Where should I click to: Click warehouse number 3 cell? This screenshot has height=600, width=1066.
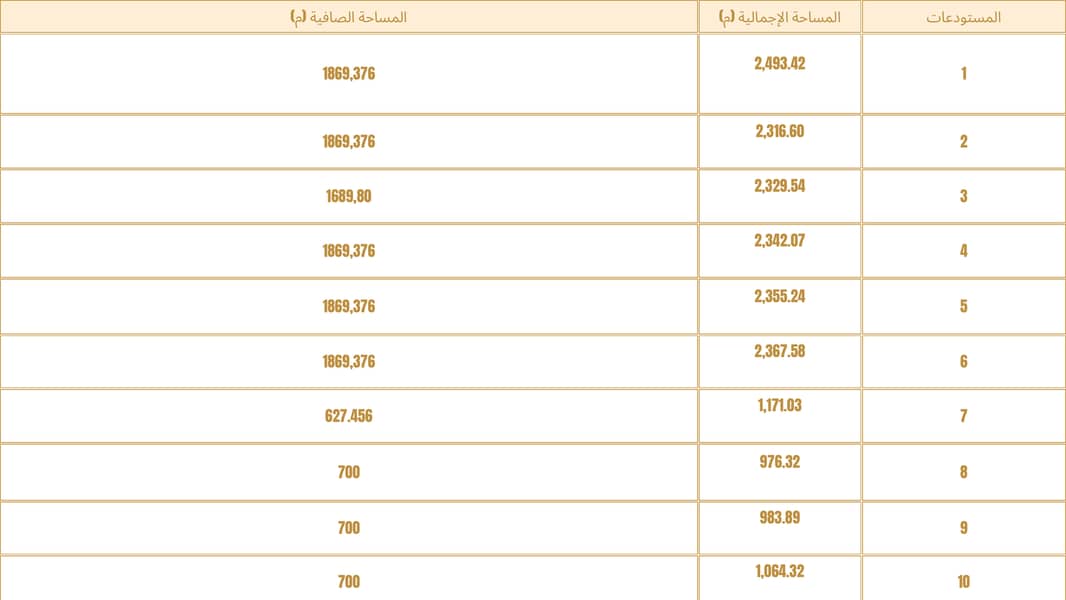click(x=963, y=196)
